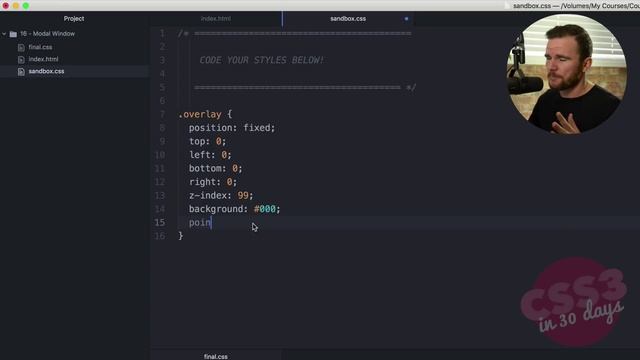Place cursor on '.overlay {' selector line

click(x=205, y=114)
